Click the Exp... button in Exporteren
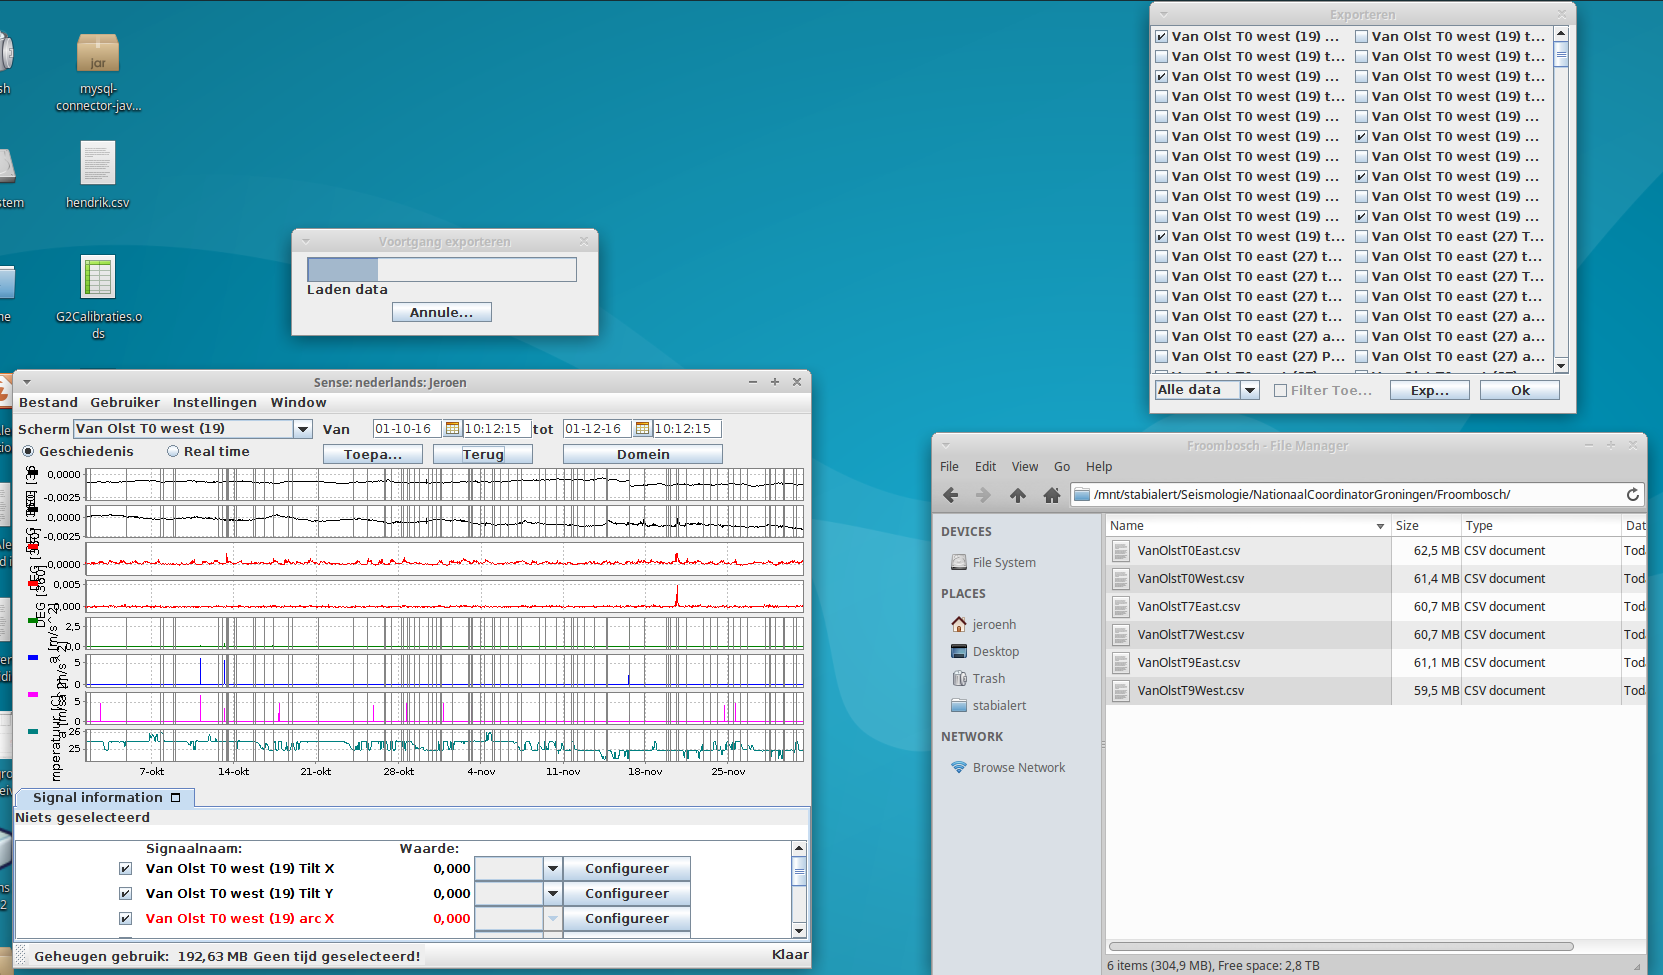 pyautogui.click(x=1430, y=391)
